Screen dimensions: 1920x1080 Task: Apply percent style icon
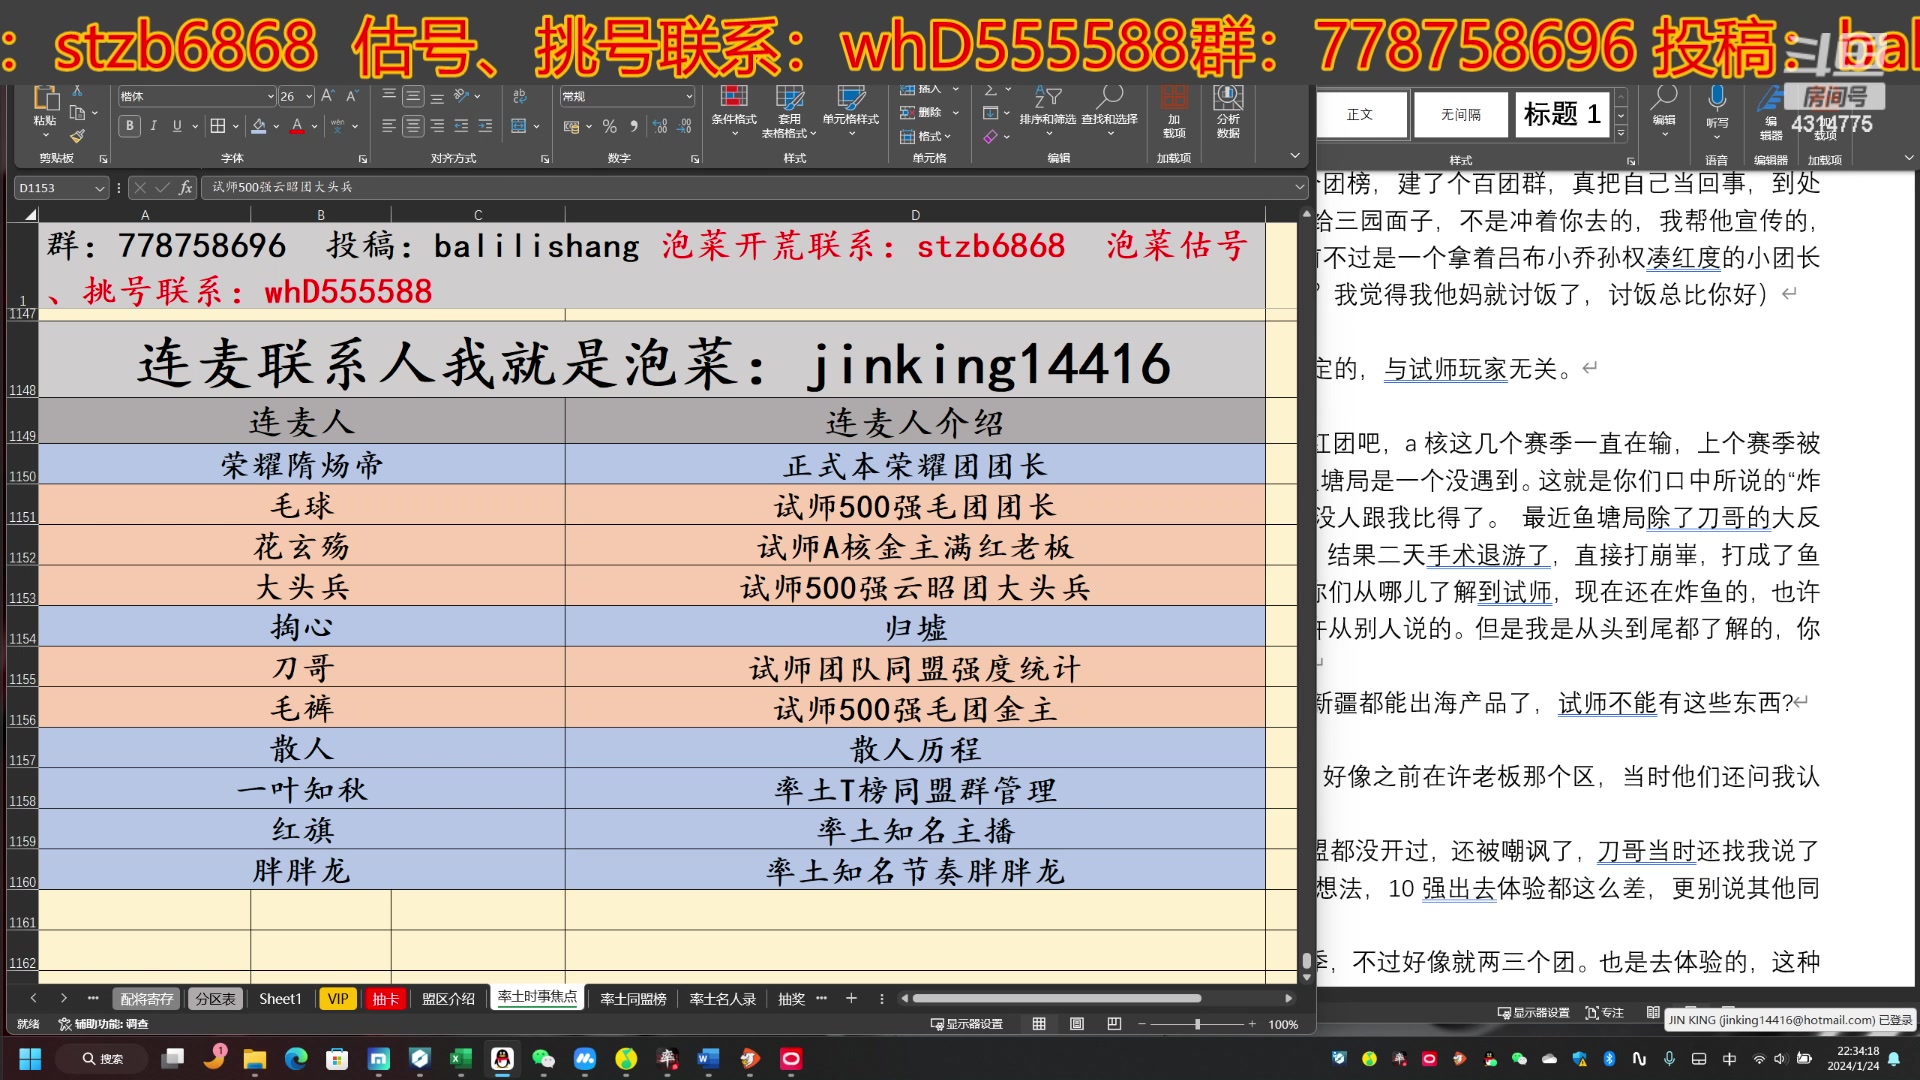[609, 127]
